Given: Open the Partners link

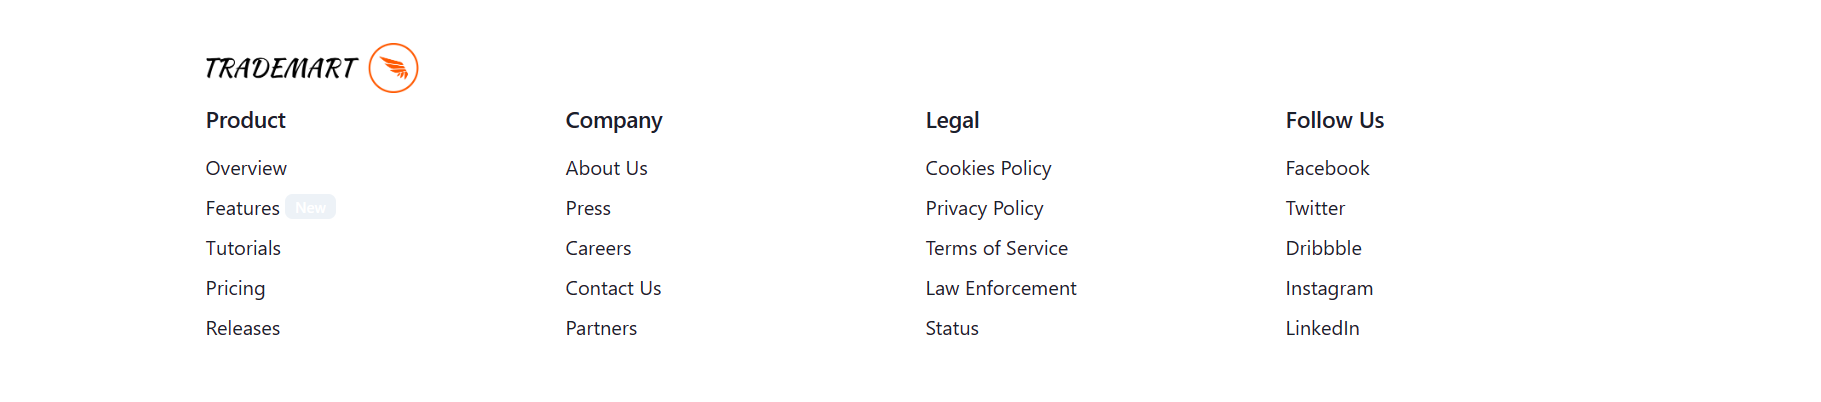Looking at the screenshot, I should coord(601,328).
